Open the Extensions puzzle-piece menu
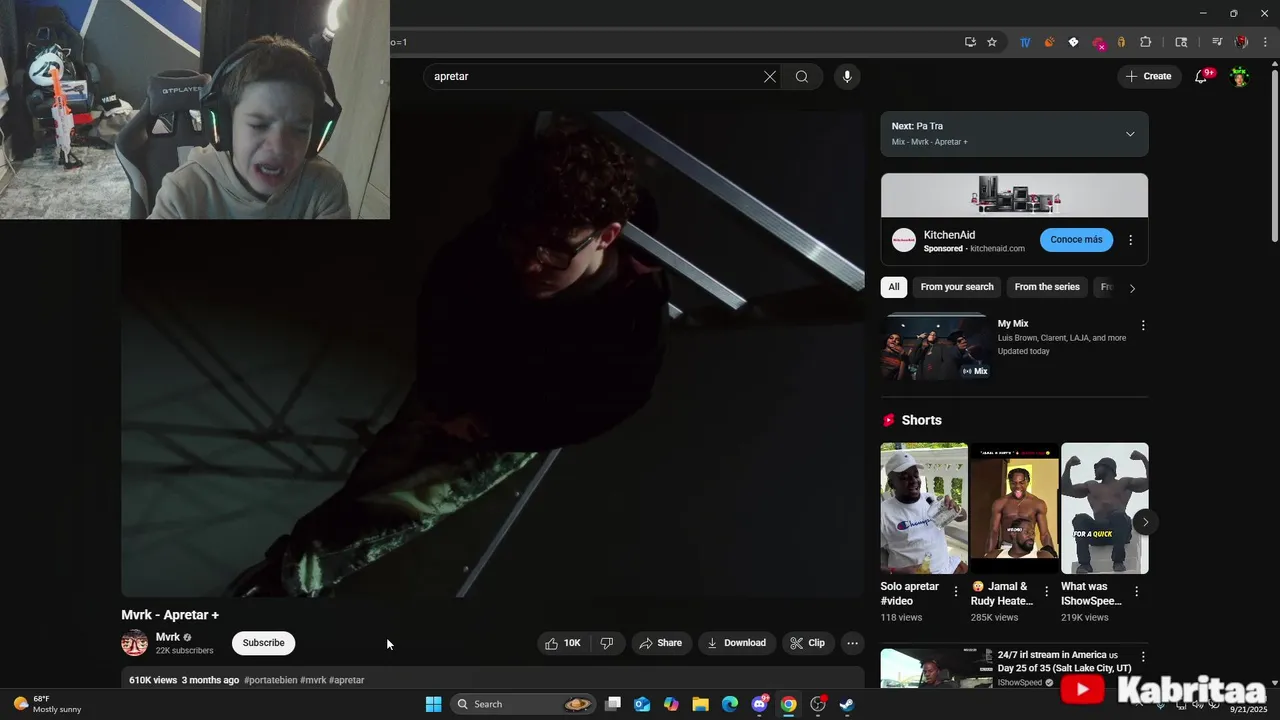 point(1146,42)
